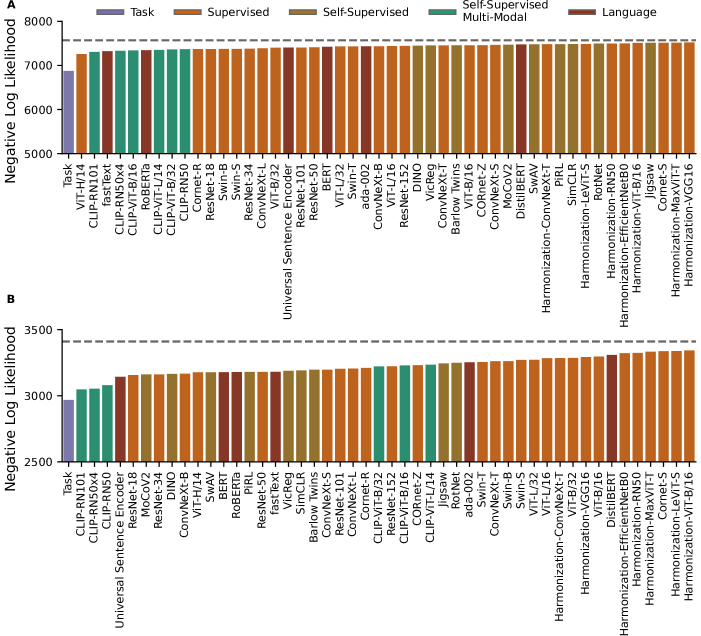Image resolution: width=701 pixels, height=636 pixels.
Task: Select the 'Supervised' legend label
Action: coord(238,12)
